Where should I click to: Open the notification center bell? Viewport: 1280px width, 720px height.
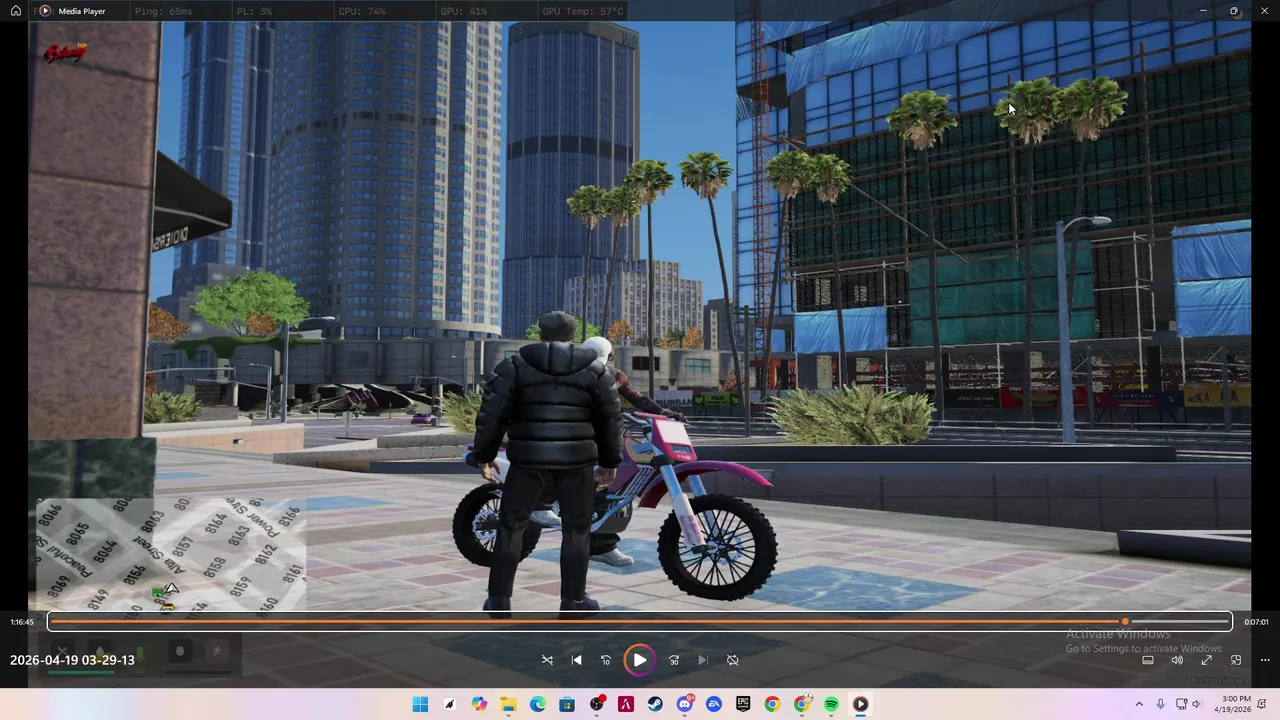[1264, 704]
